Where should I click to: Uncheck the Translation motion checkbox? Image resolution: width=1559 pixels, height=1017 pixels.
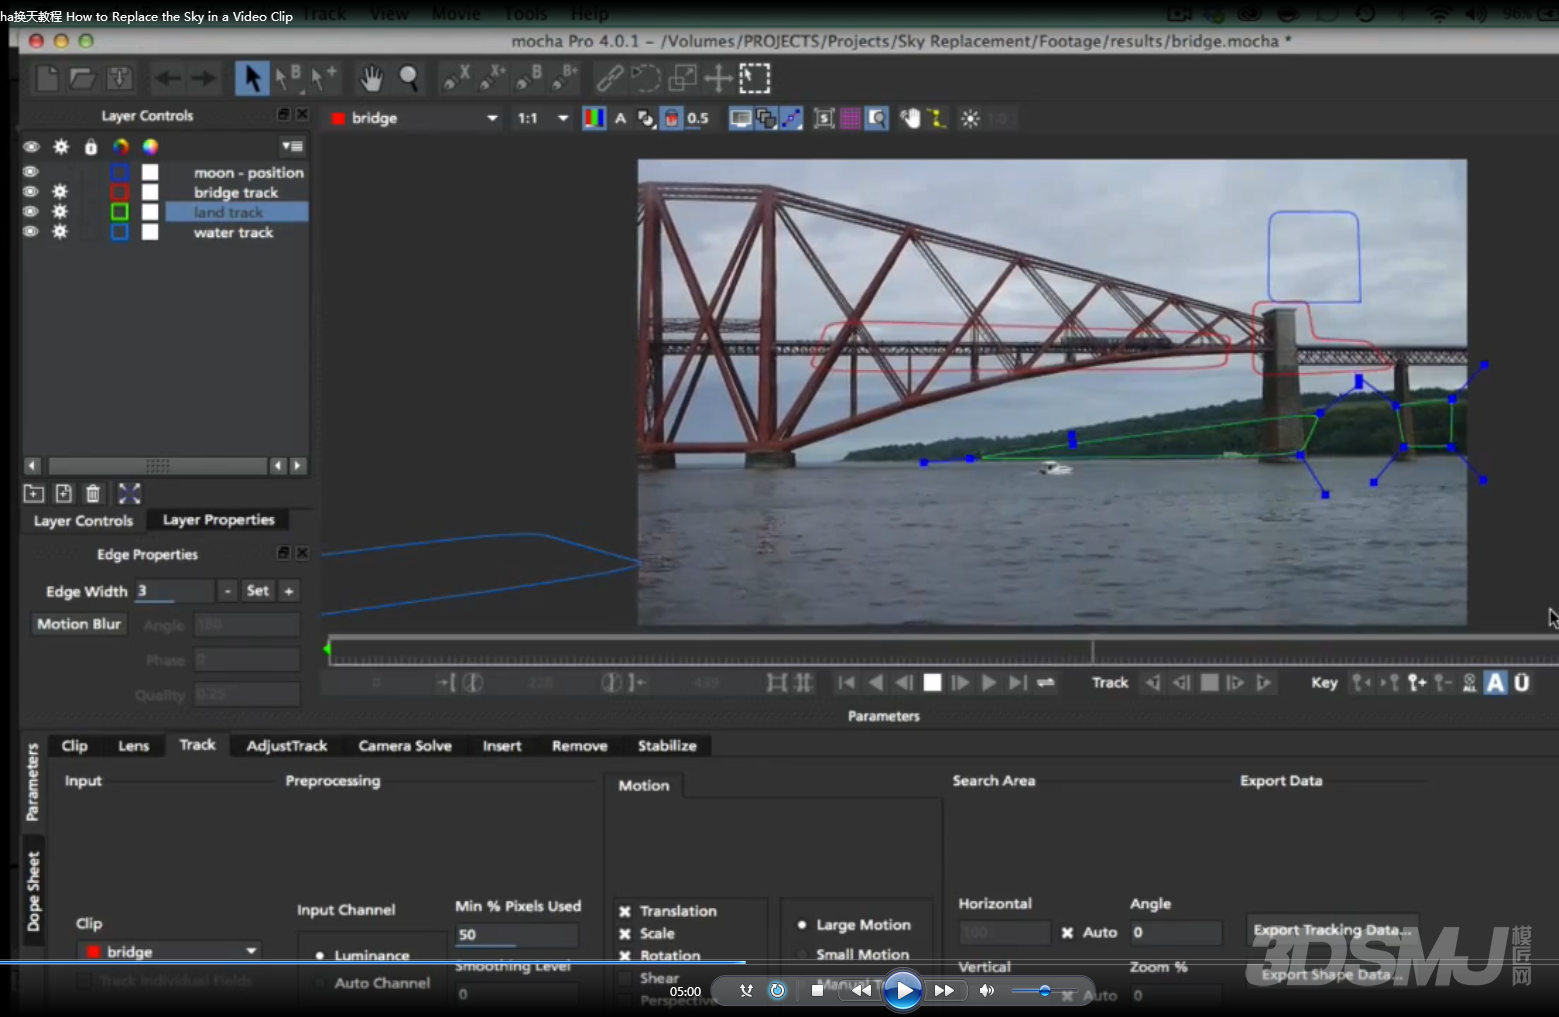click(x=625, y=912)
